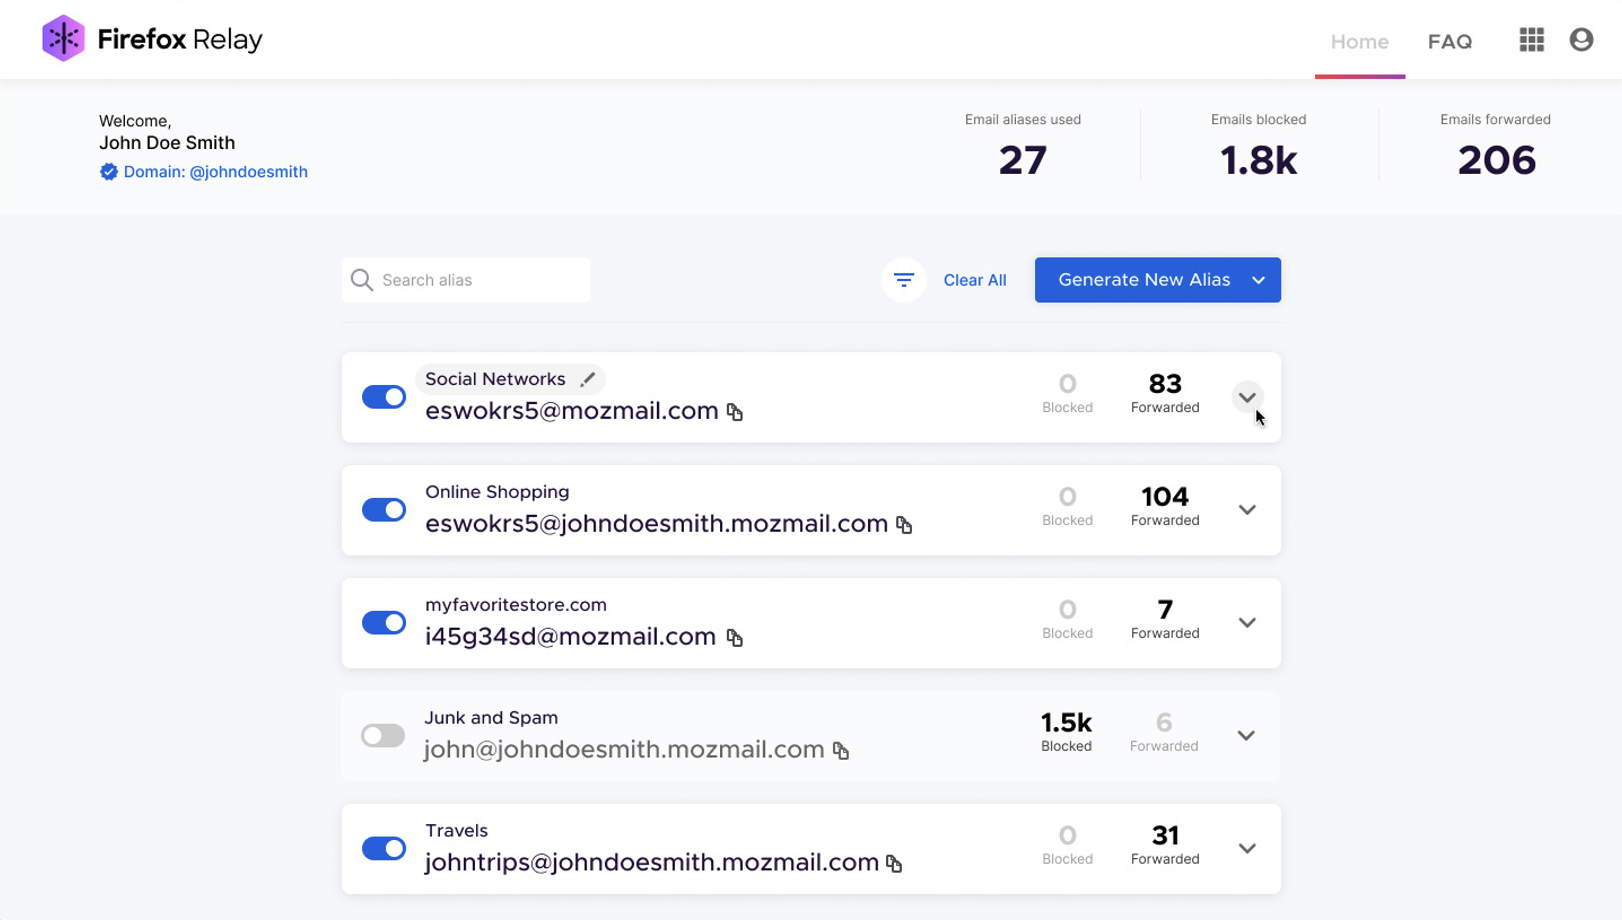Expand the Online Shopping alias details
This screenshot has width=1622, height=920.
coord(1246,510)
